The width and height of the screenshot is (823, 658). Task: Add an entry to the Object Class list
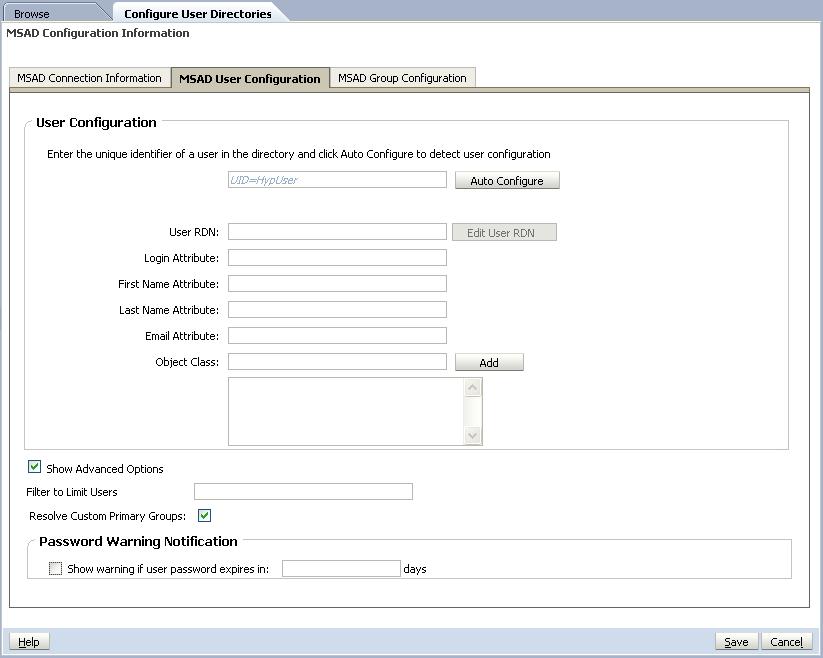[489, 362]
